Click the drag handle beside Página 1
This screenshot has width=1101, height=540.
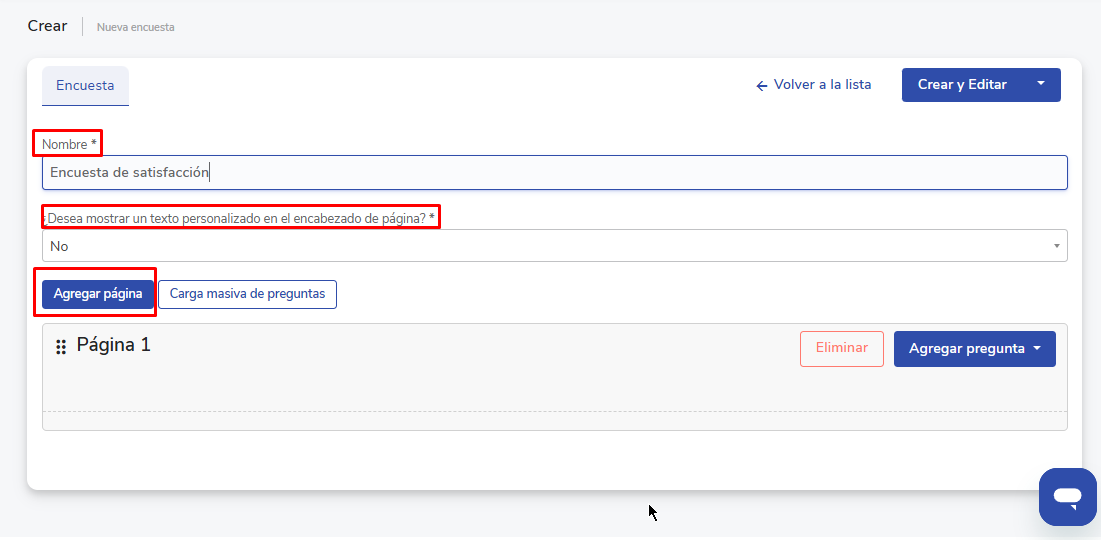pyautogui.click(x=61, y=347)
